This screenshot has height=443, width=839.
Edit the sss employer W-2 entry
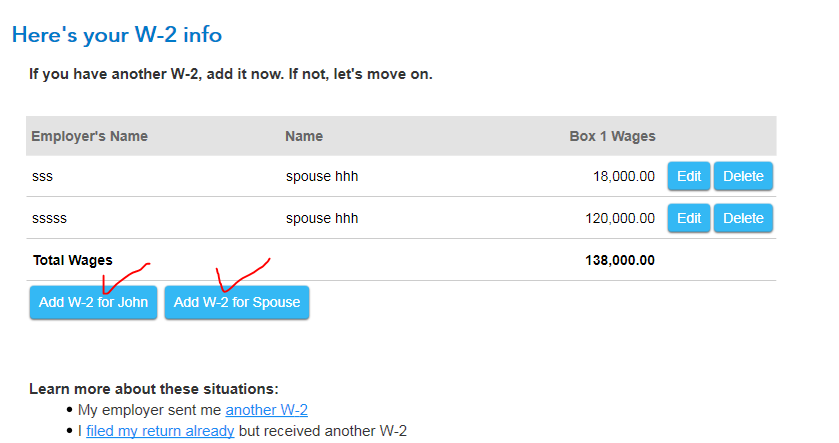click(688, 177)
